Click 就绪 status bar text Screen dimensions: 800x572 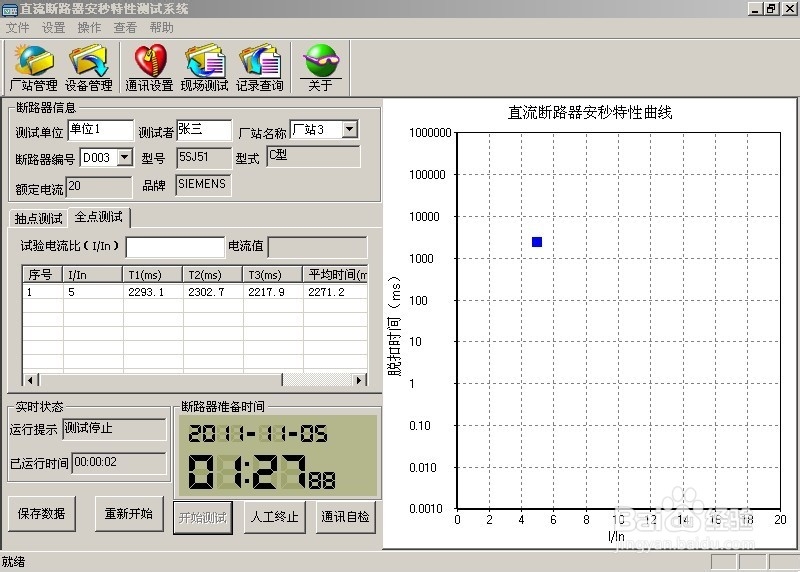(x=13, y=562)
